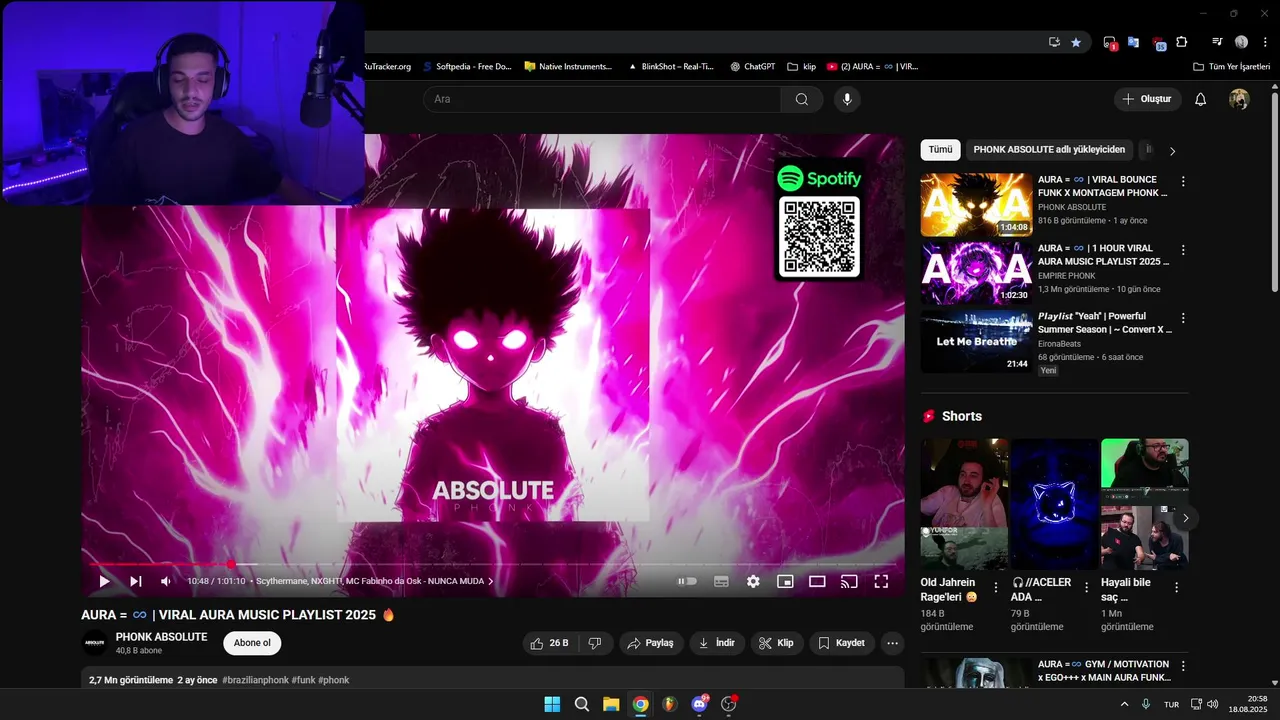
Task: Open Native Instruments bookmark
Action: click(x=567, y=66)
